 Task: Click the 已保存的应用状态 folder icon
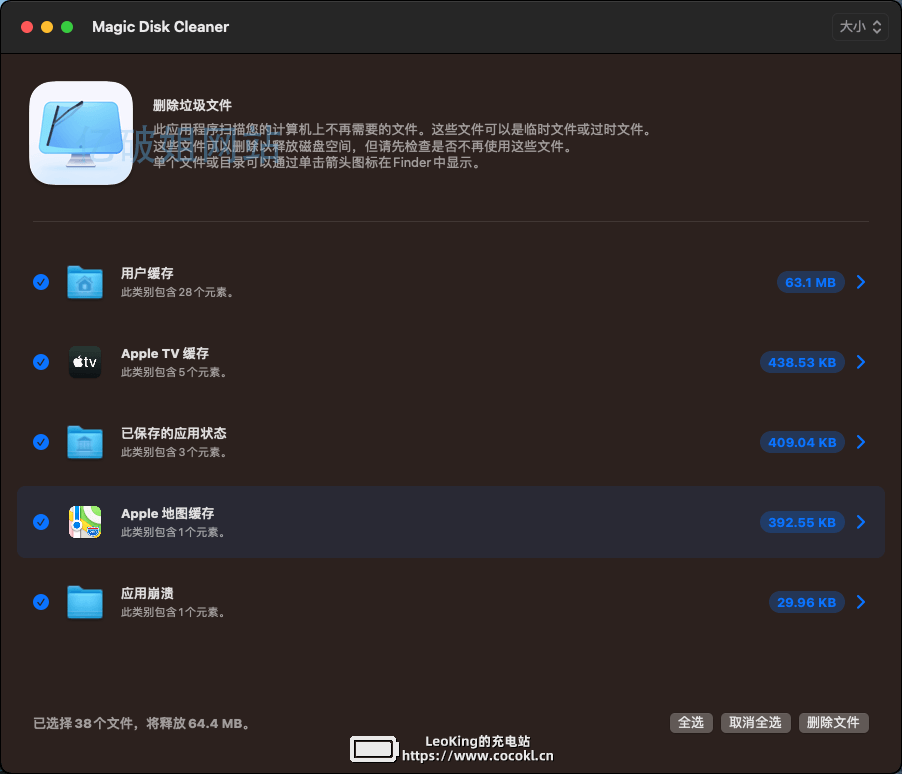point(85,442)
